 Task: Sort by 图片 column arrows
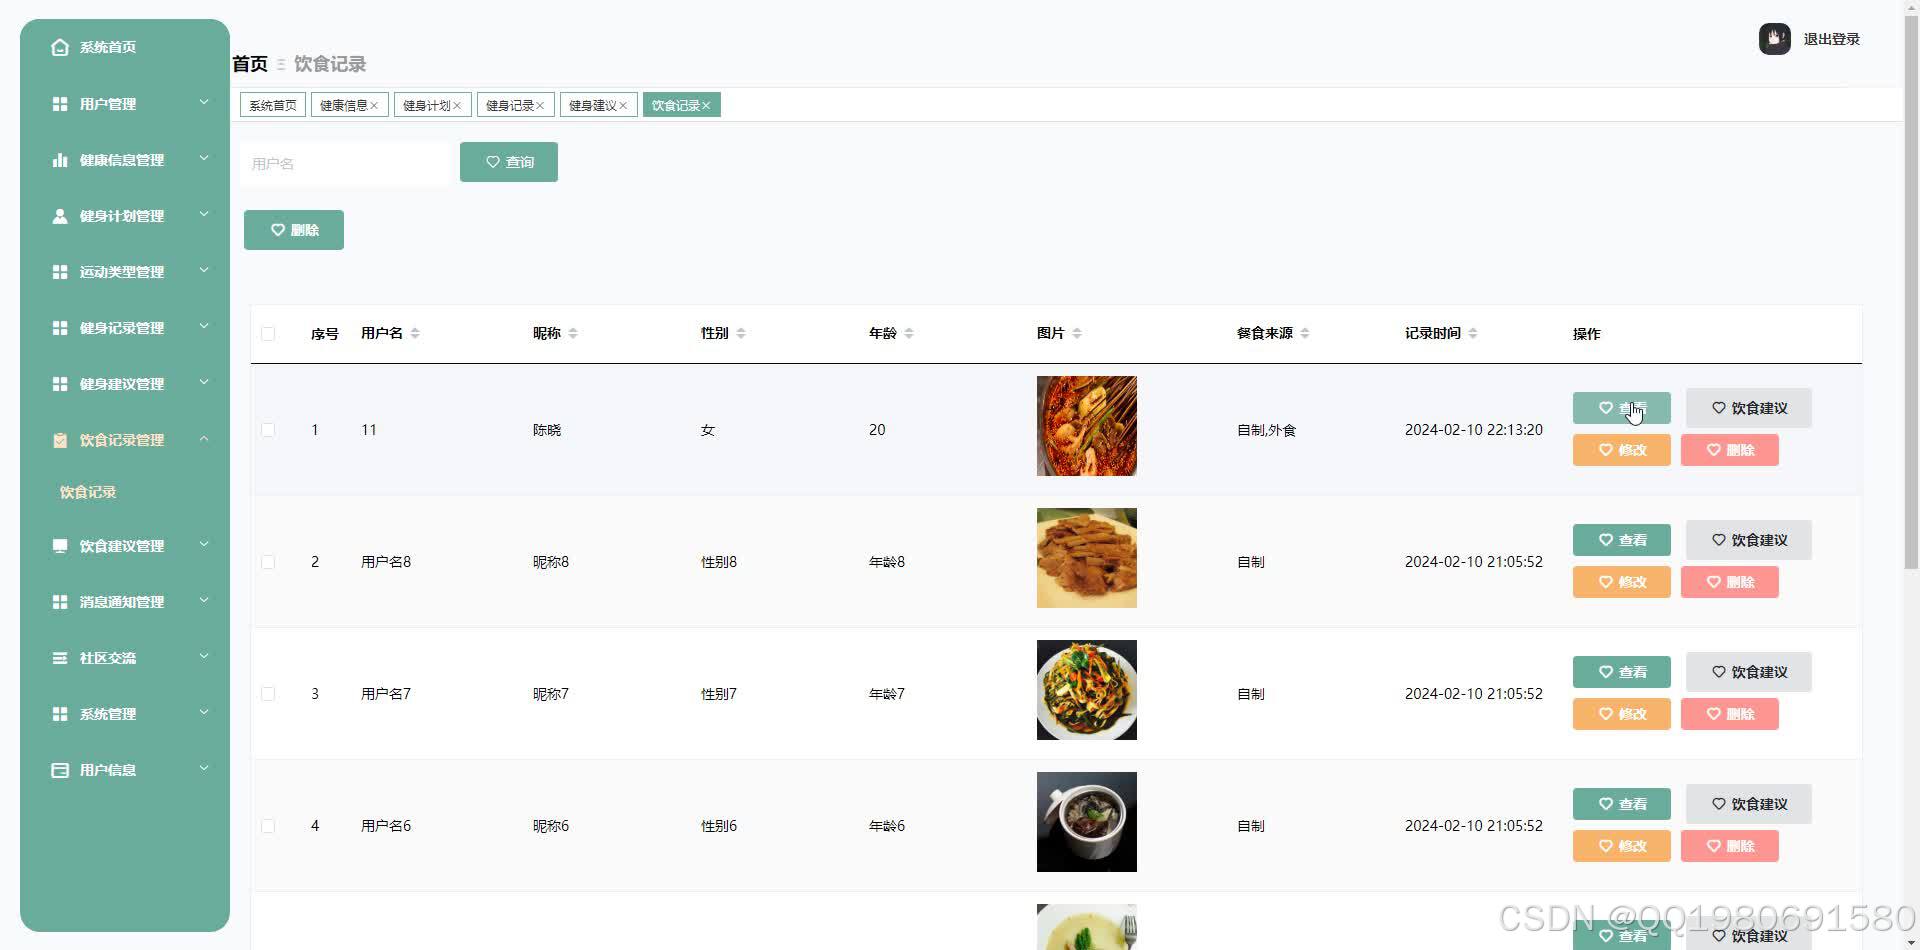point(1077,333)
